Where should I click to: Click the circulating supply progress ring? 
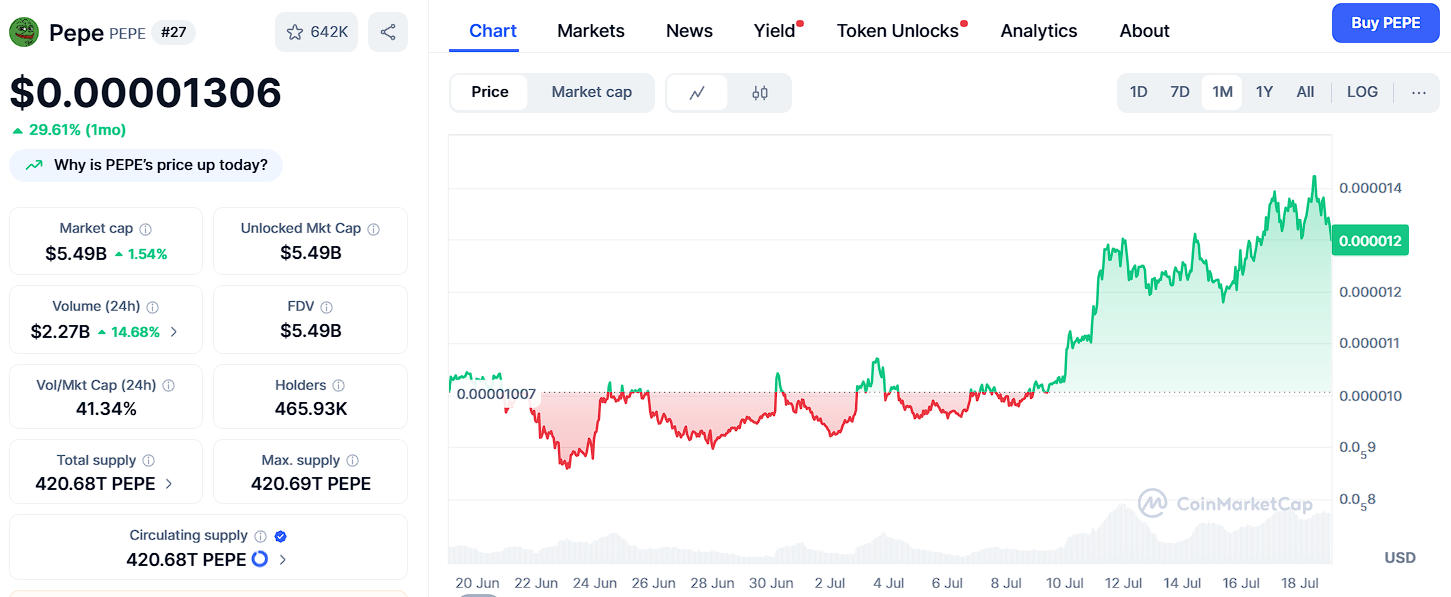(260, 559)
